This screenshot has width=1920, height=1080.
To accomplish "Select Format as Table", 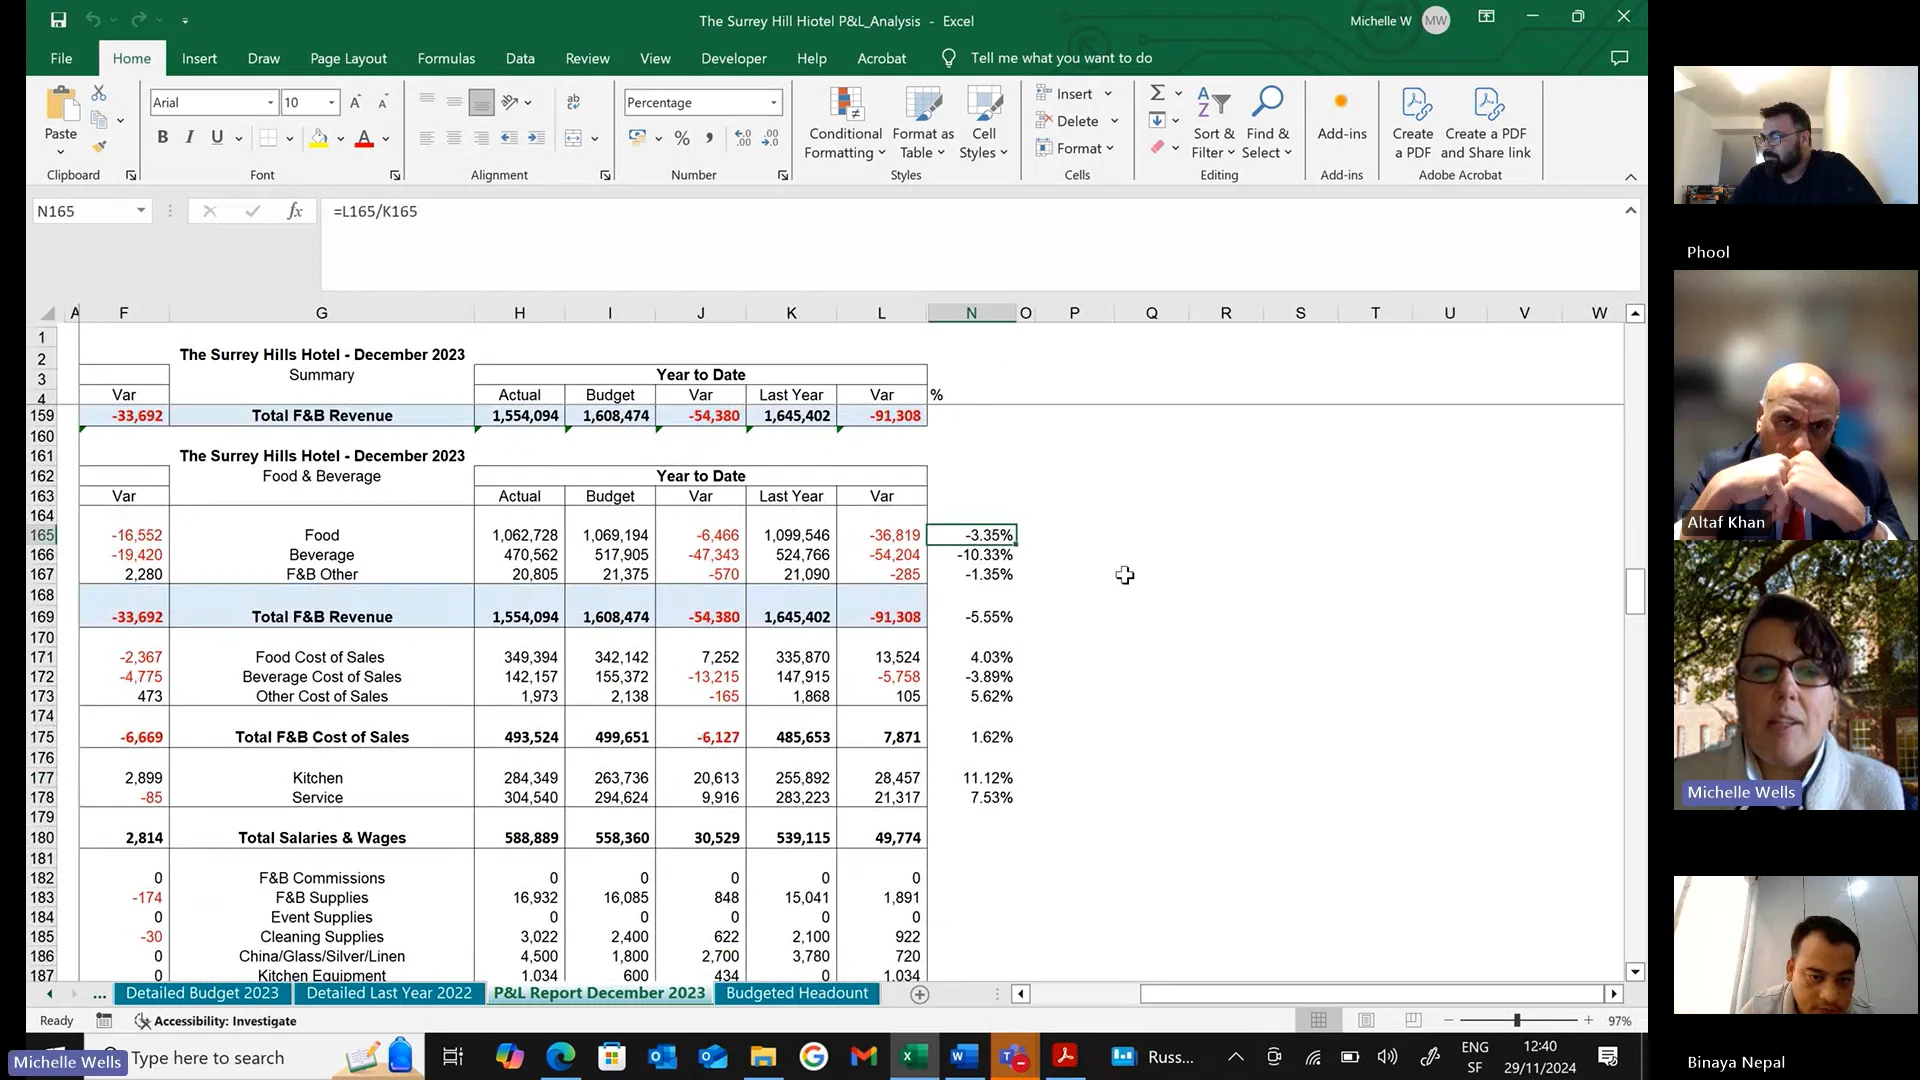I will tap(921, 123).
